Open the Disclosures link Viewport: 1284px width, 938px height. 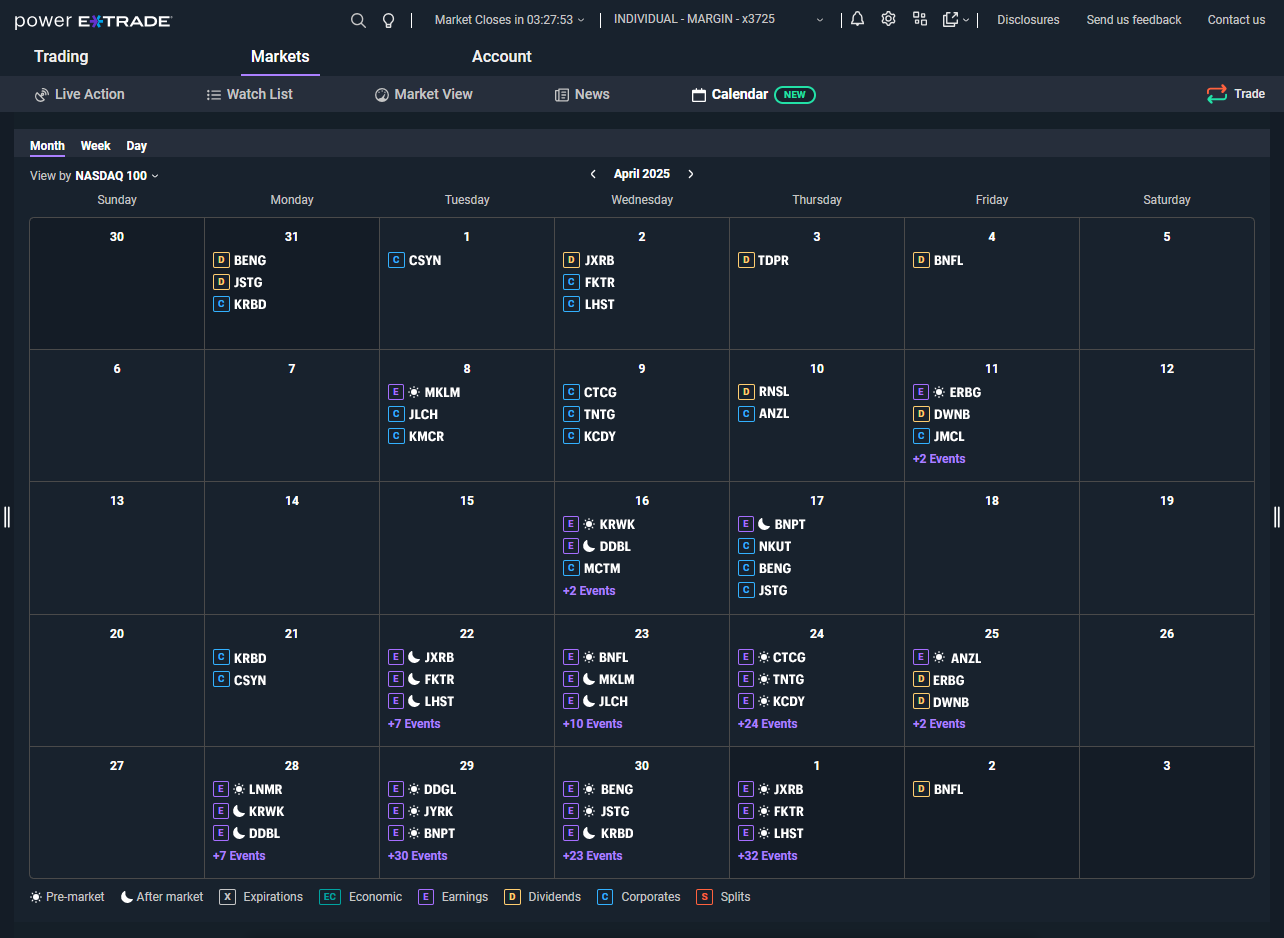point(1028,20)
